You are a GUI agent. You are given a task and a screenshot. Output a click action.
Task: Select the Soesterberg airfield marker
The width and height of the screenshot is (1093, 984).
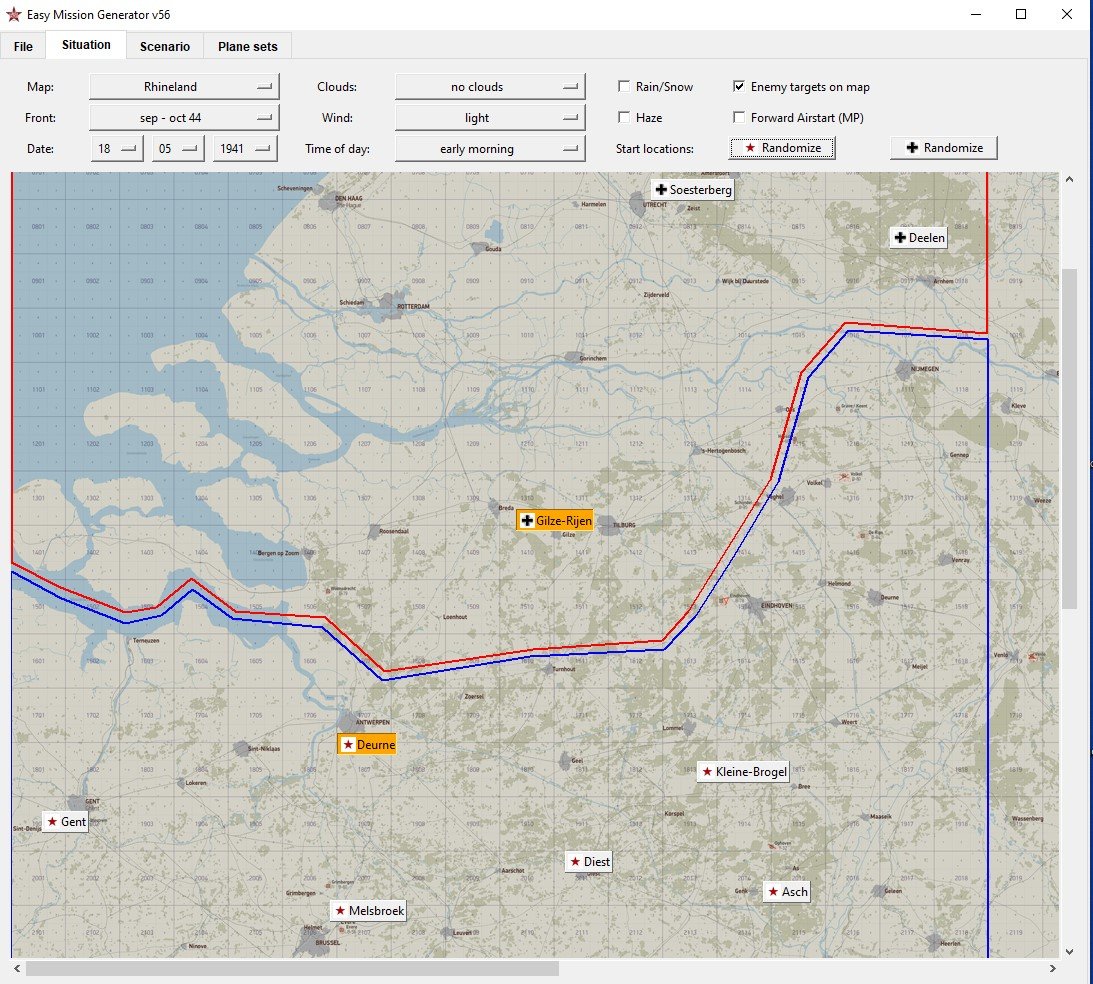point(692,190)
